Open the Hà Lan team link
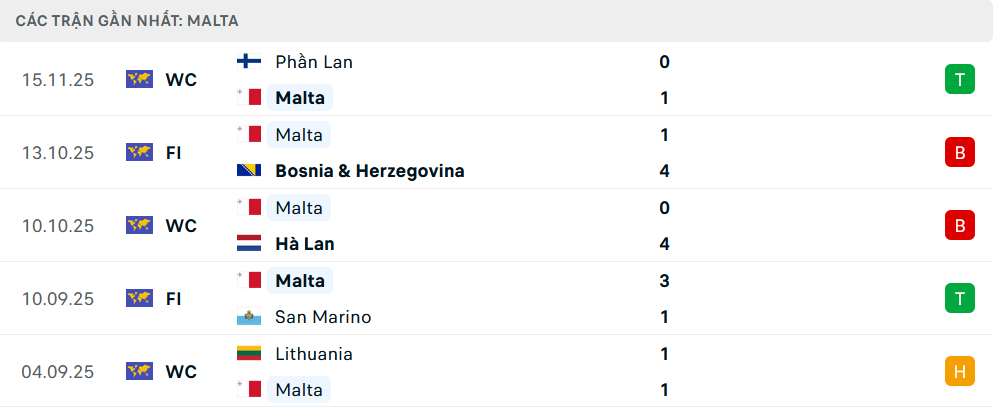Viewport: 998px width, 407px height. [x=304, y=244]
